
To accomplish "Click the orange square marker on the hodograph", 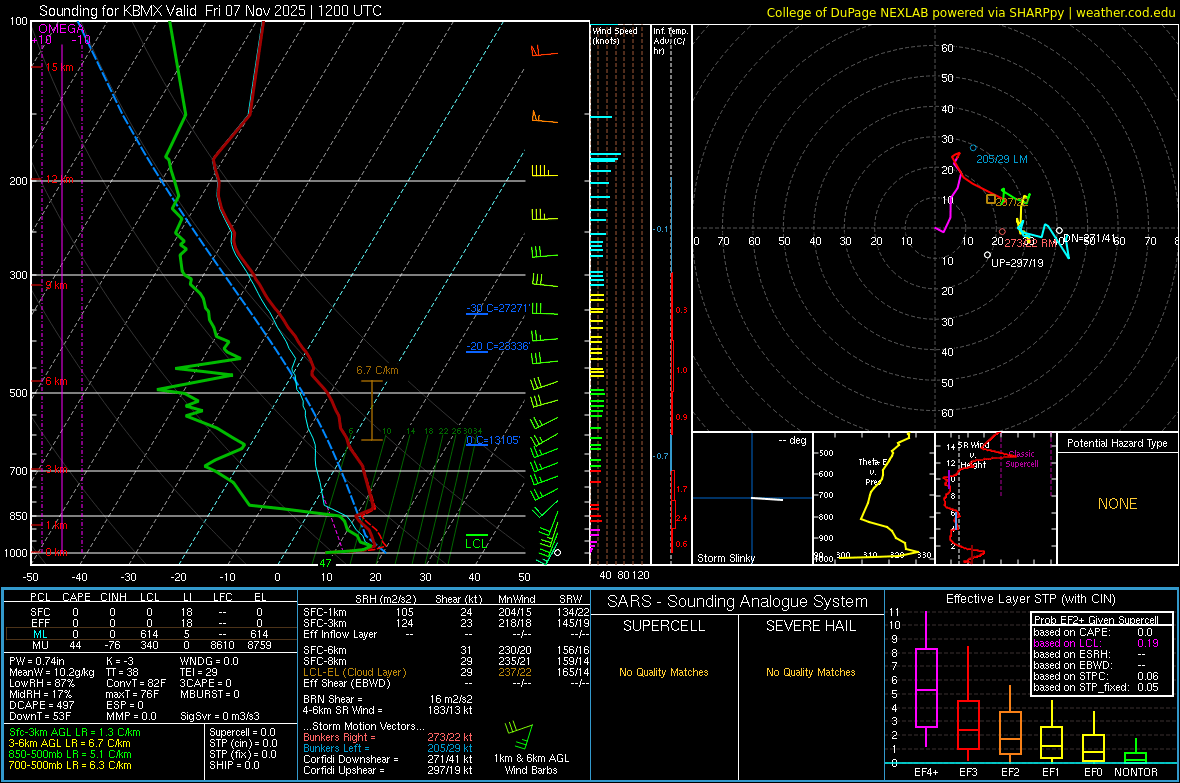I will (x=991, y=200).
